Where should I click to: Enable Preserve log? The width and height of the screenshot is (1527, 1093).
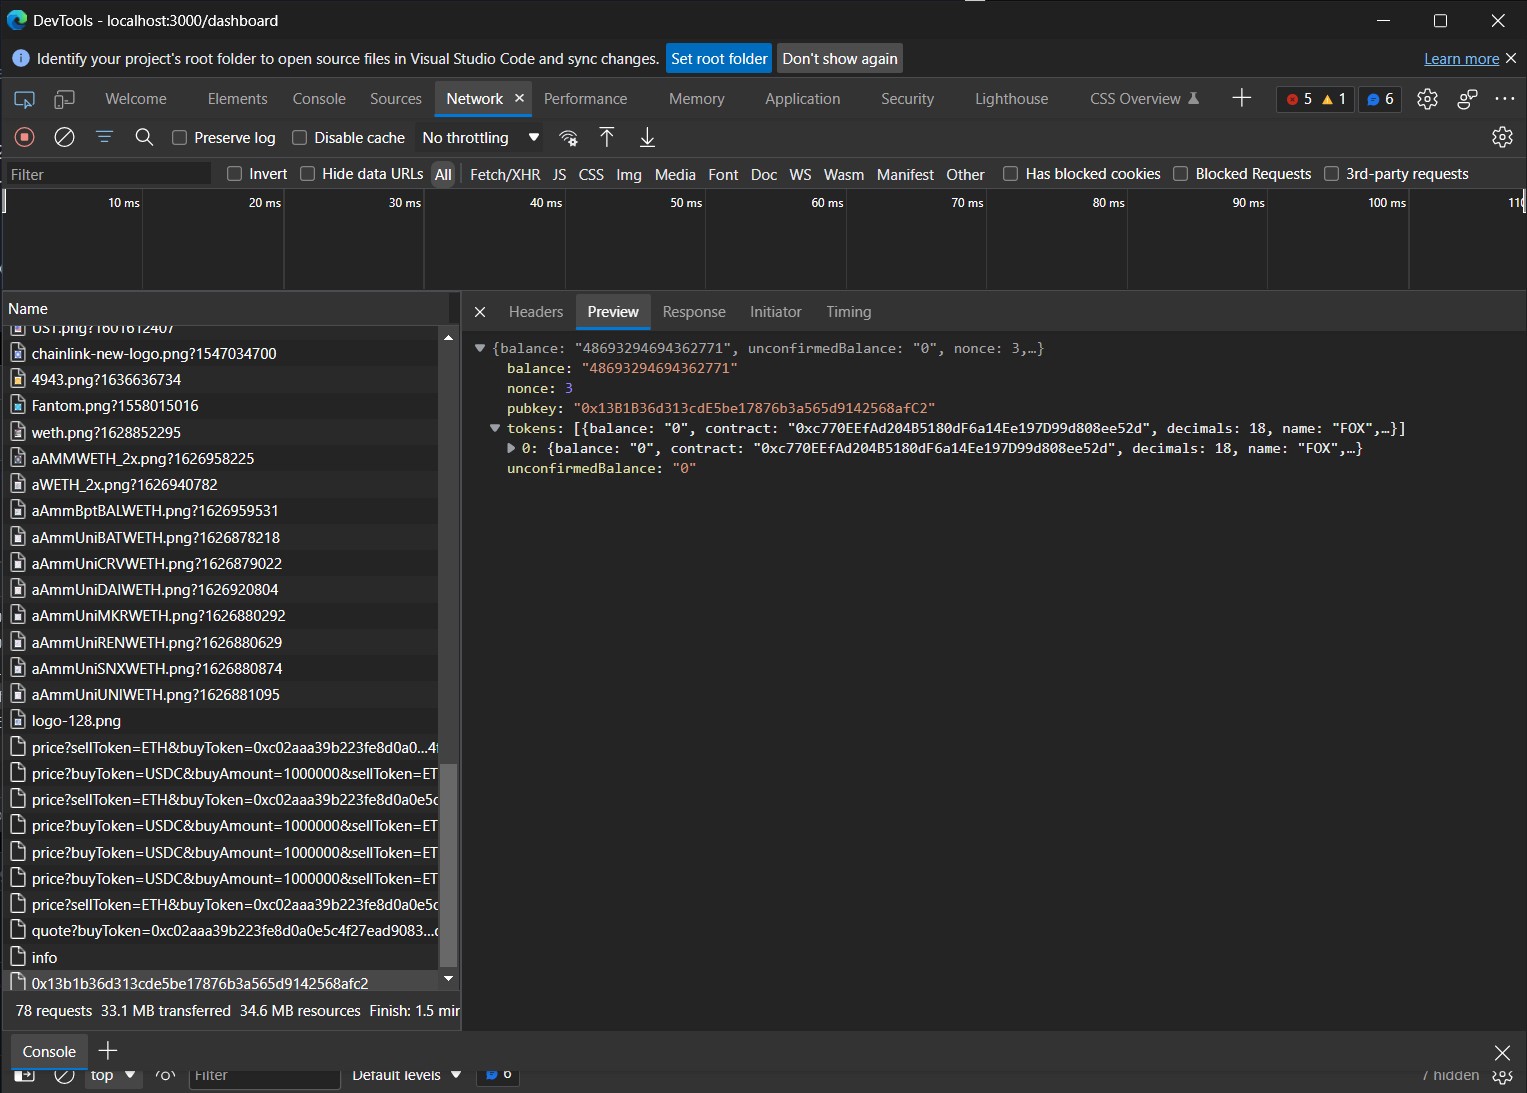click(179, 137)
